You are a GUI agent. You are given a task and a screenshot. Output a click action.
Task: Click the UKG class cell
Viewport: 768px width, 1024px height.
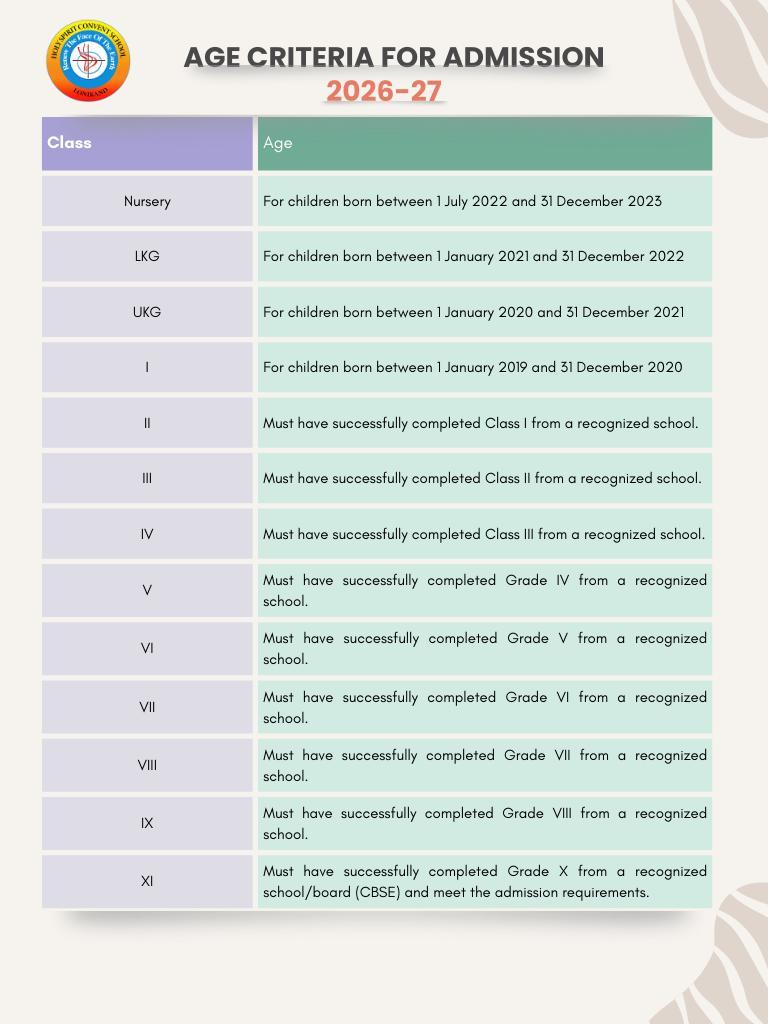pyautogui.click(x=147, y=312)
